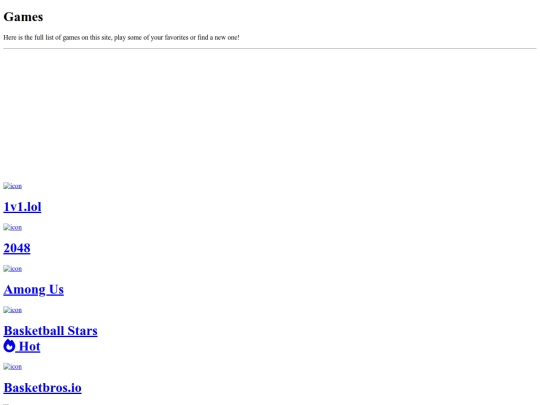Click the broken icon image above Basketbros.io
Screen dimensions: 540x405
(x=12, y=366)
